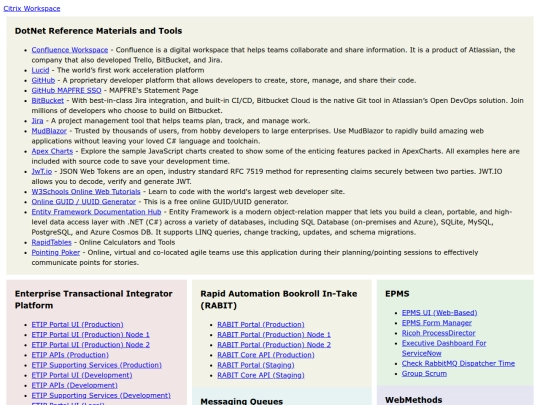Viewport: 540px width, 405px height.
Task: Open Executive Dashboard For ServiceNow
Action: [444, 348]
